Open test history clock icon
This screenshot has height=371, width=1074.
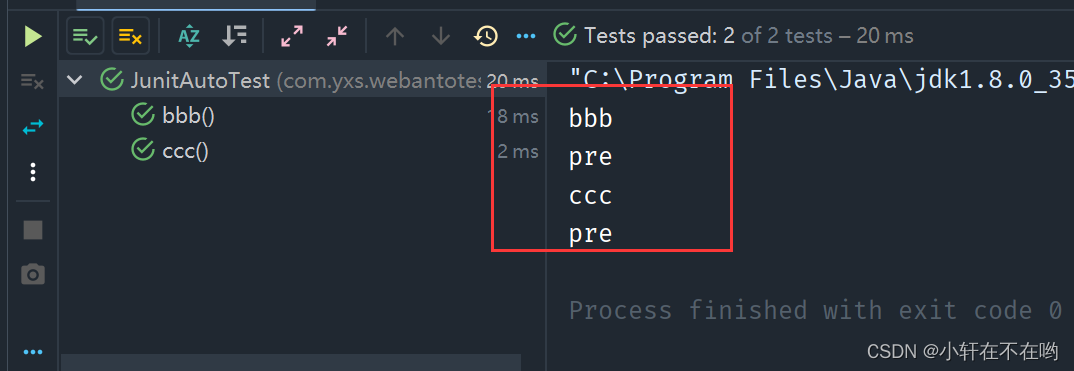486,36
